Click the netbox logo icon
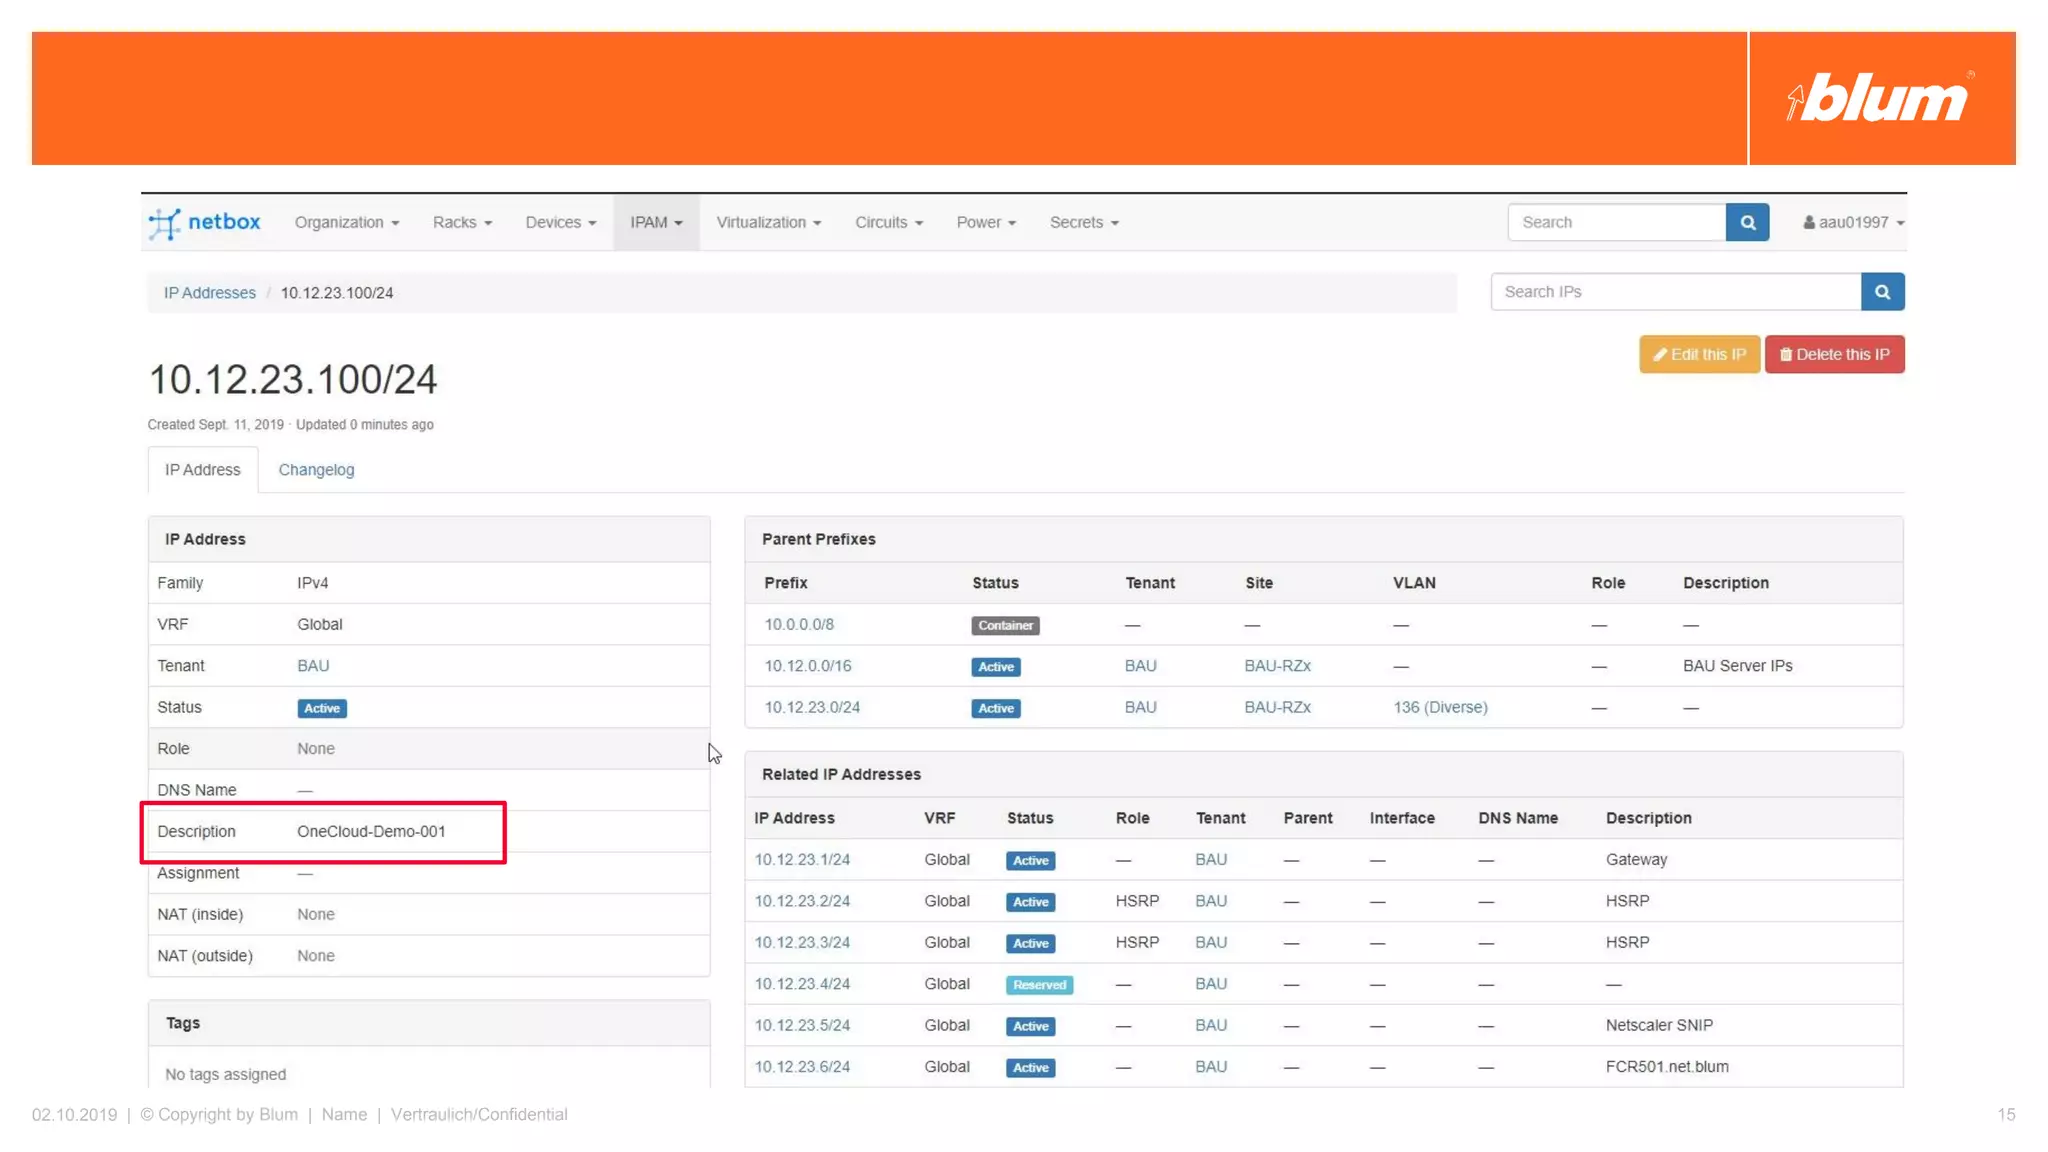The height and width of the screenshot is (1152, 2048). pyautogui.click(x=165, y=223)
